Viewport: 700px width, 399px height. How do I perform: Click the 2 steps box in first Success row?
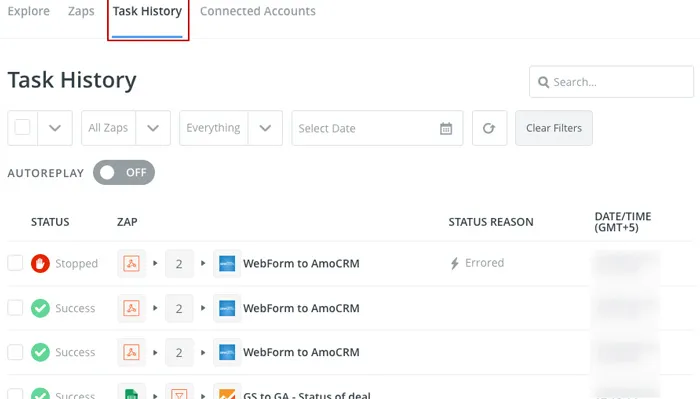click(x=179, y=308)
